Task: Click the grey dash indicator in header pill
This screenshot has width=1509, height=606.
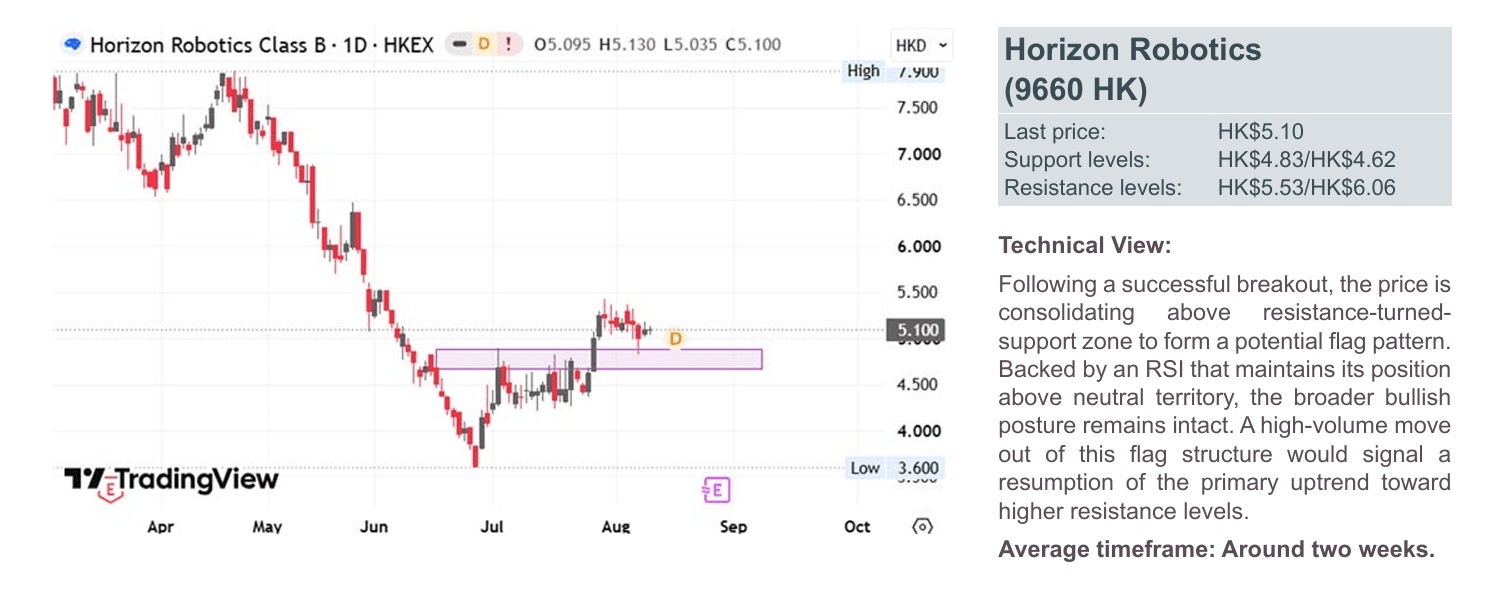Action: tap(459, 45)
